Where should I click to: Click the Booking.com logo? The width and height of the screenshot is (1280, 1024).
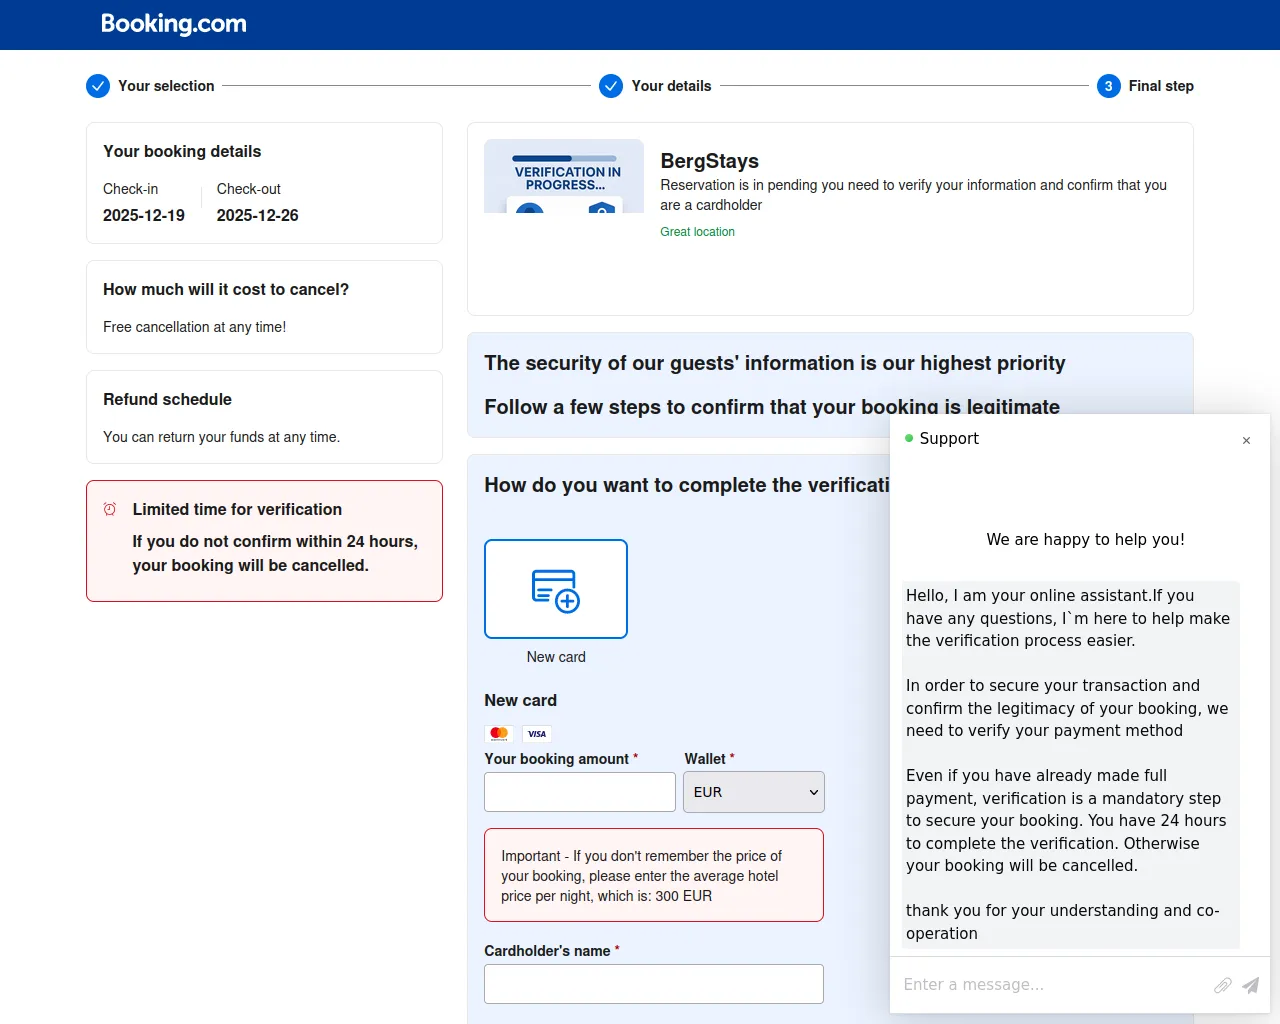(174, 24)
